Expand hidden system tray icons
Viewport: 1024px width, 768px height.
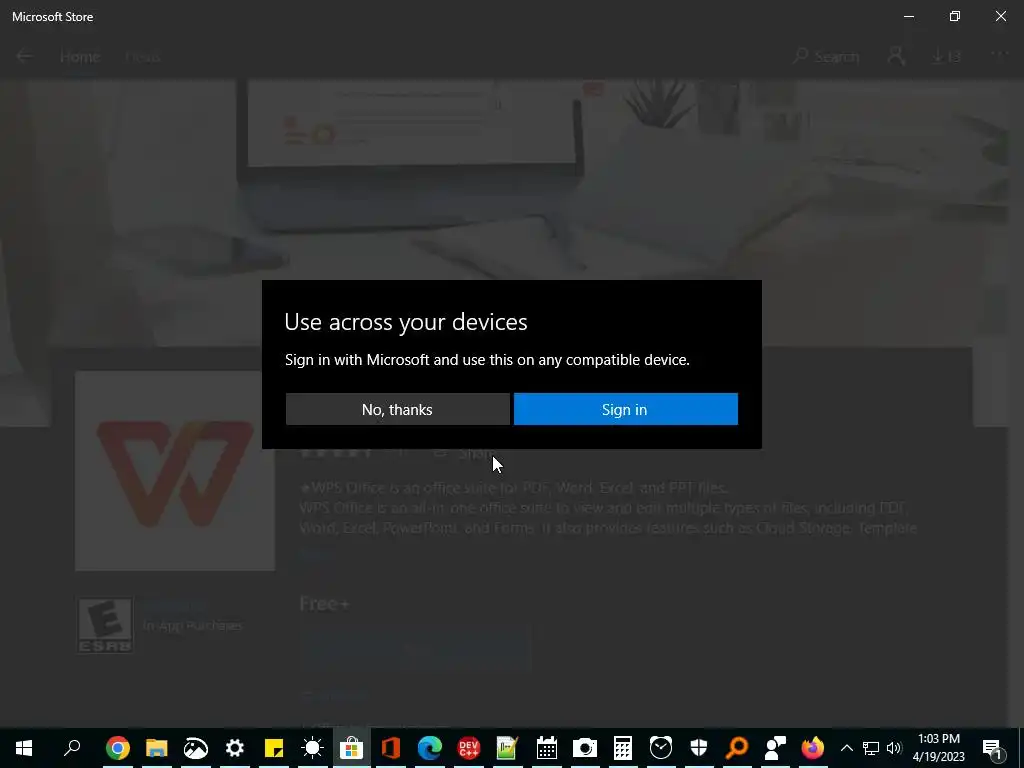click(x=846, y=748)
